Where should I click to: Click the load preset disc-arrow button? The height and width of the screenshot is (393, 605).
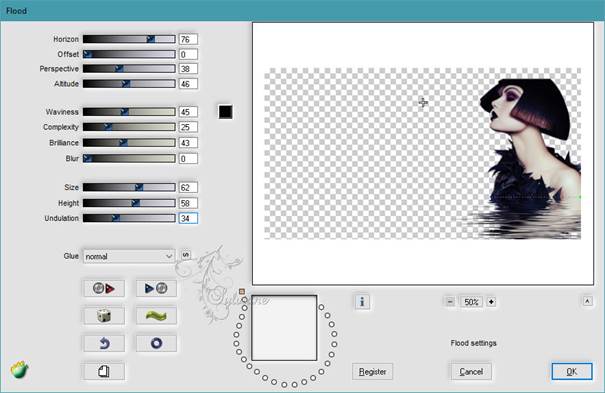pos(103,288)
